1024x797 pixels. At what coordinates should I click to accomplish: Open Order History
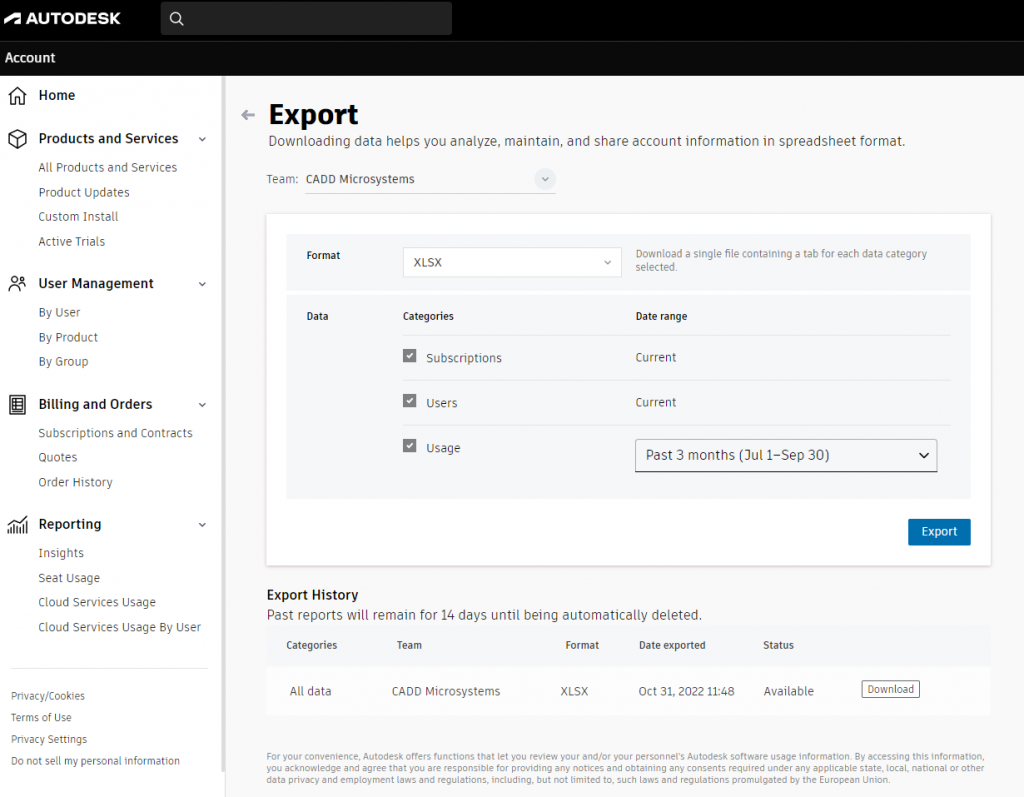75,482
